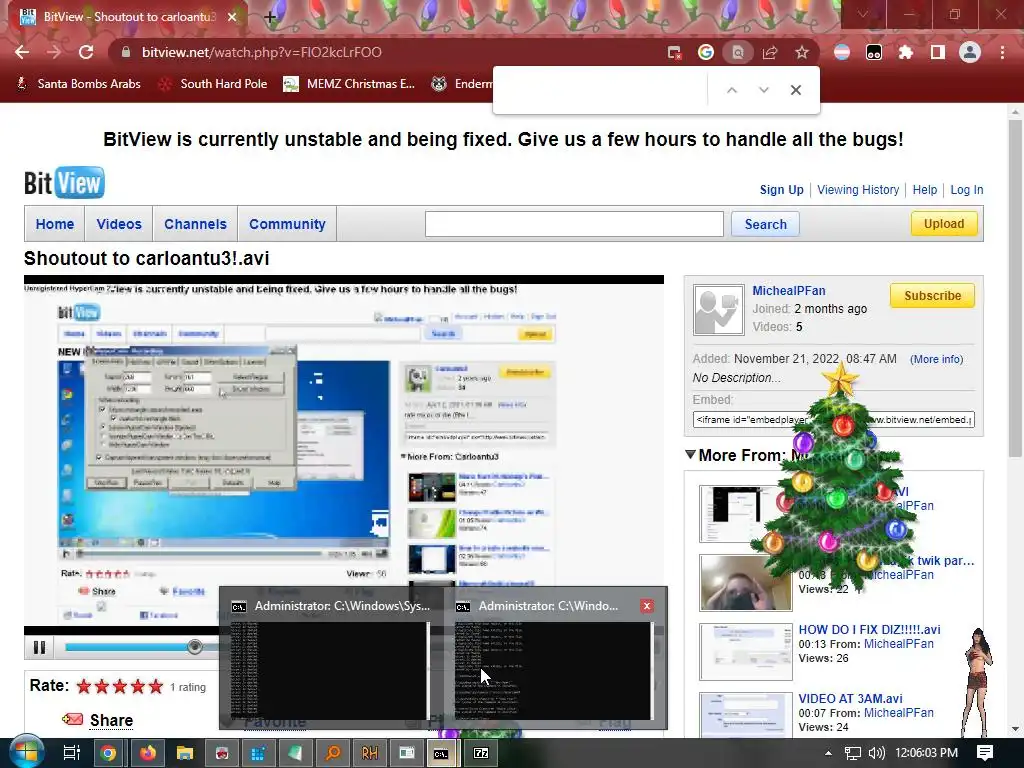This screenshot has height=768, width=1024.
Task: Show (More info) for the video
Action: pyautogui.click(x=936, y=359)
